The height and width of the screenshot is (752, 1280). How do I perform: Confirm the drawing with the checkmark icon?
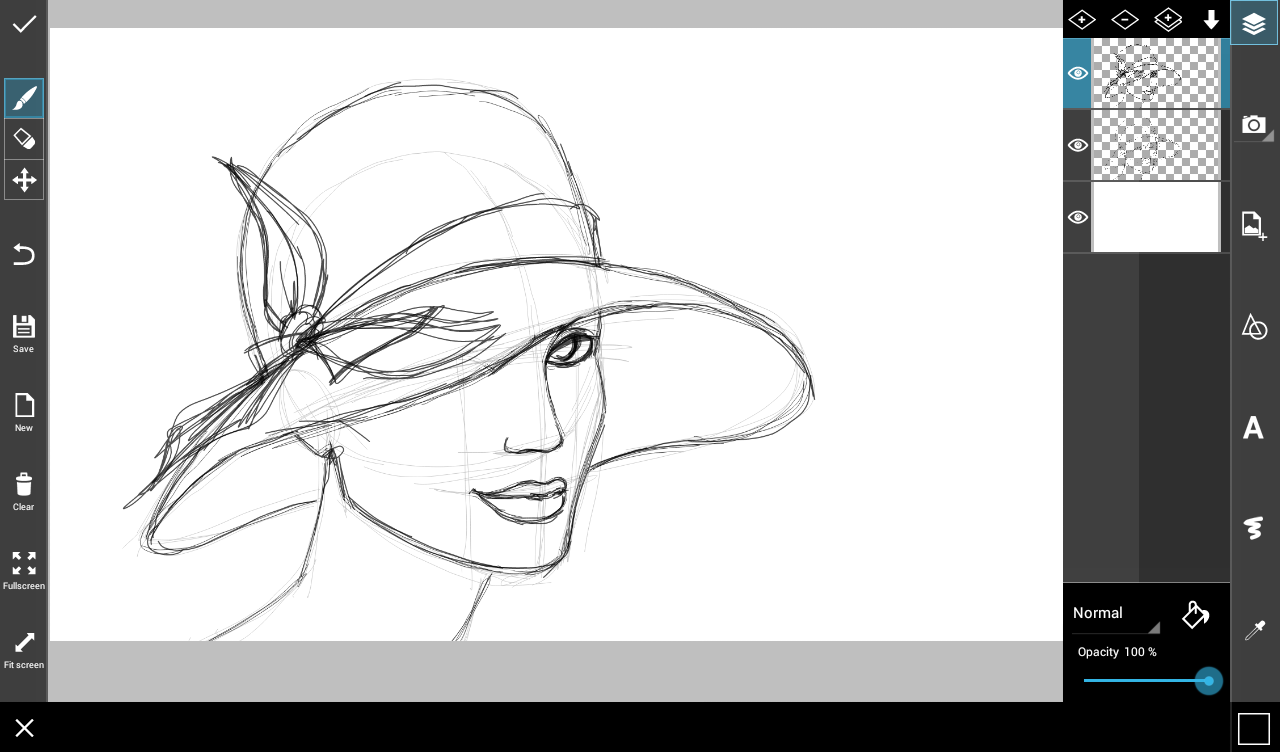coord(24,24)
